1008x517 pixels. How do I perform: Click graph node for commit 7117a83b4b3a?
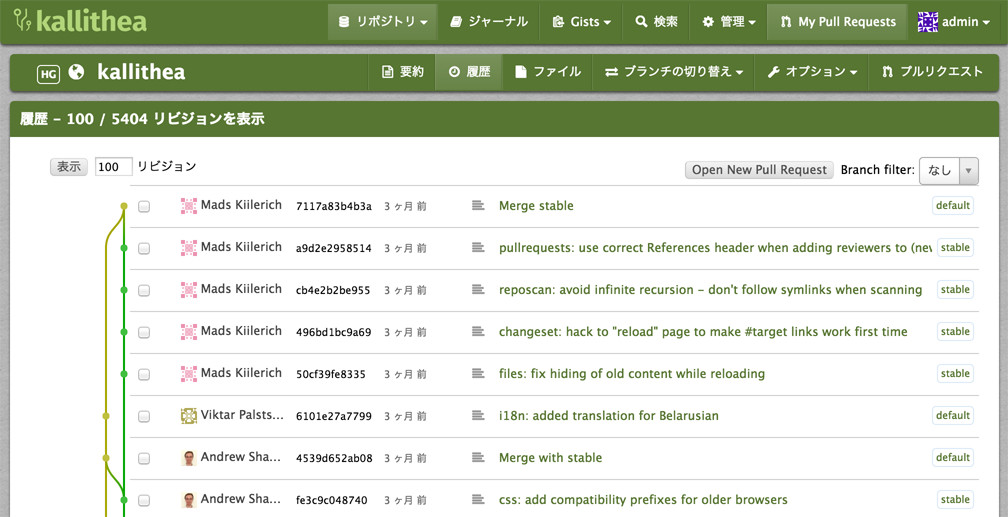pyautogui.click(x=124, y=206)
